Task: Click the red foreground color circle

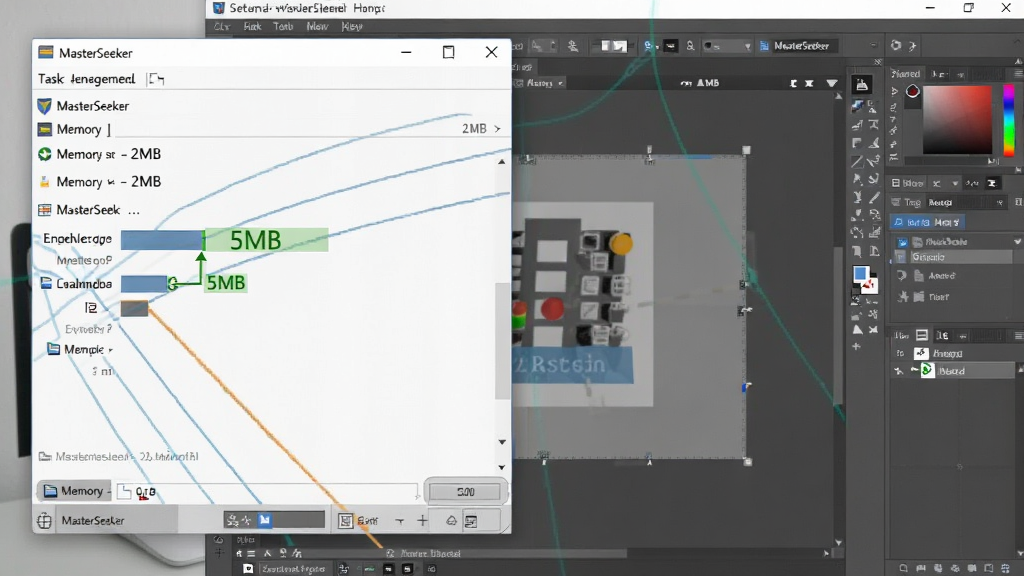Action: (x=912, y=91)
